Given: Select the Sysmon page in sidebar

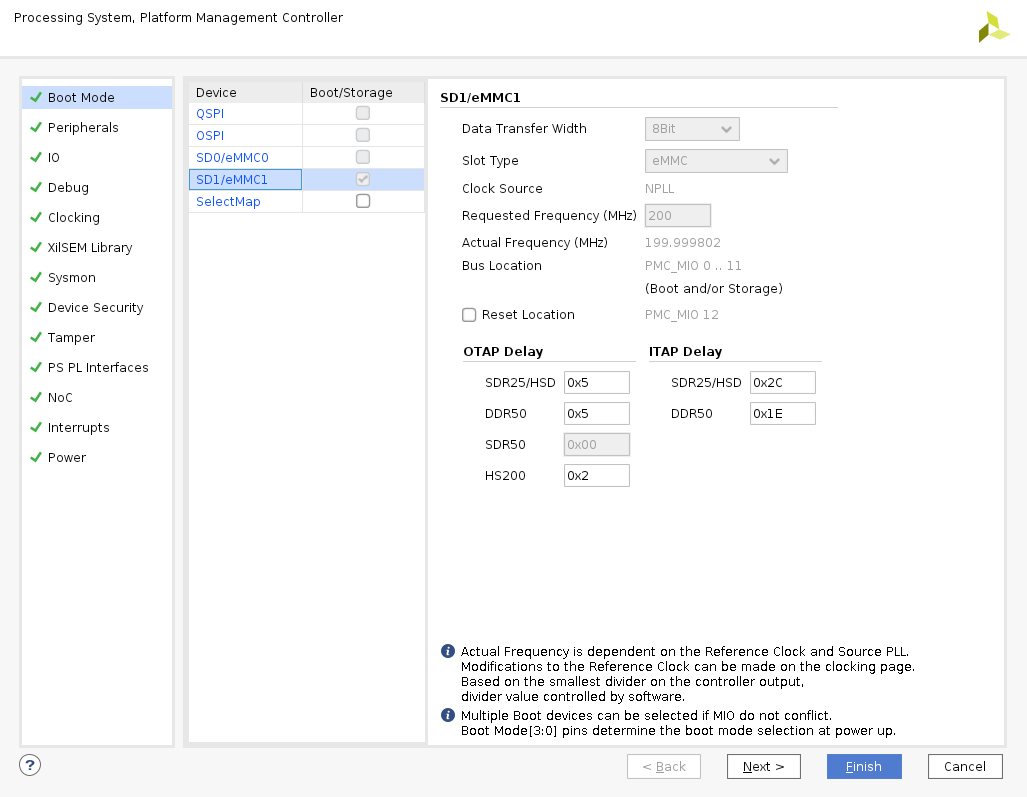Looking at the screenshot, I should click(x=72, y=277).
